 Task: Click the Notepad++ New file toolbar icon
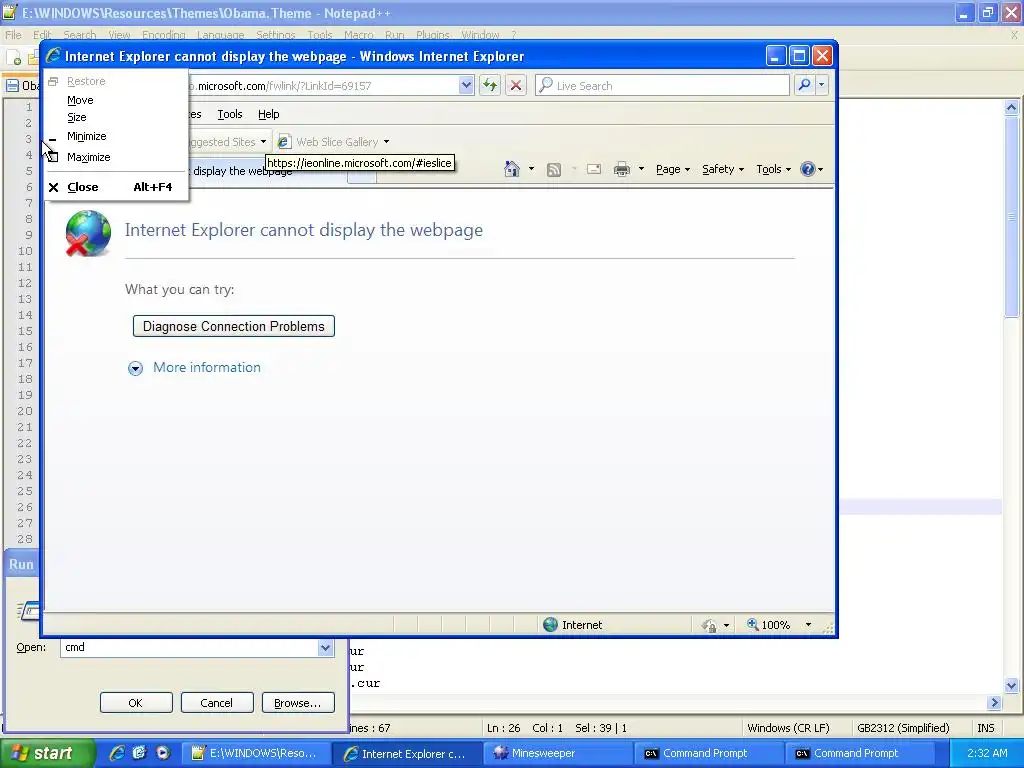tap(14, 58)
